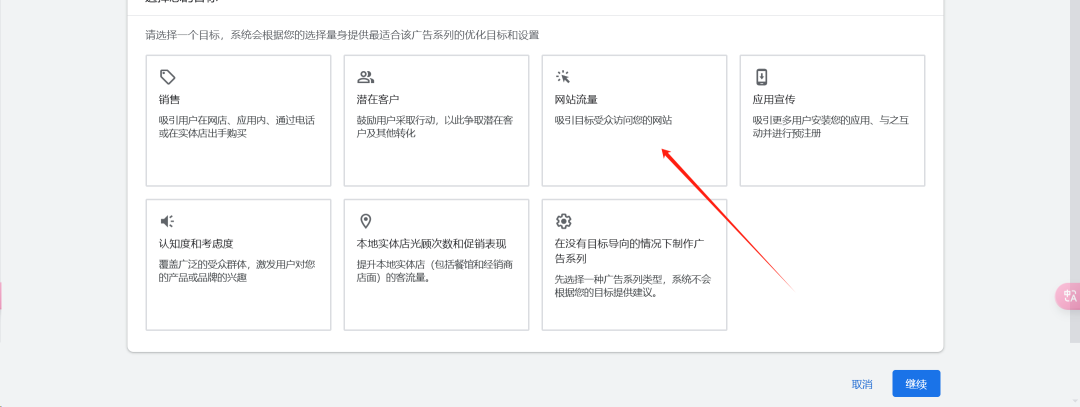Click description 吸引更多用户安装您的应用 text
This screenshot has height=407, width=1080.
[831, 127]
